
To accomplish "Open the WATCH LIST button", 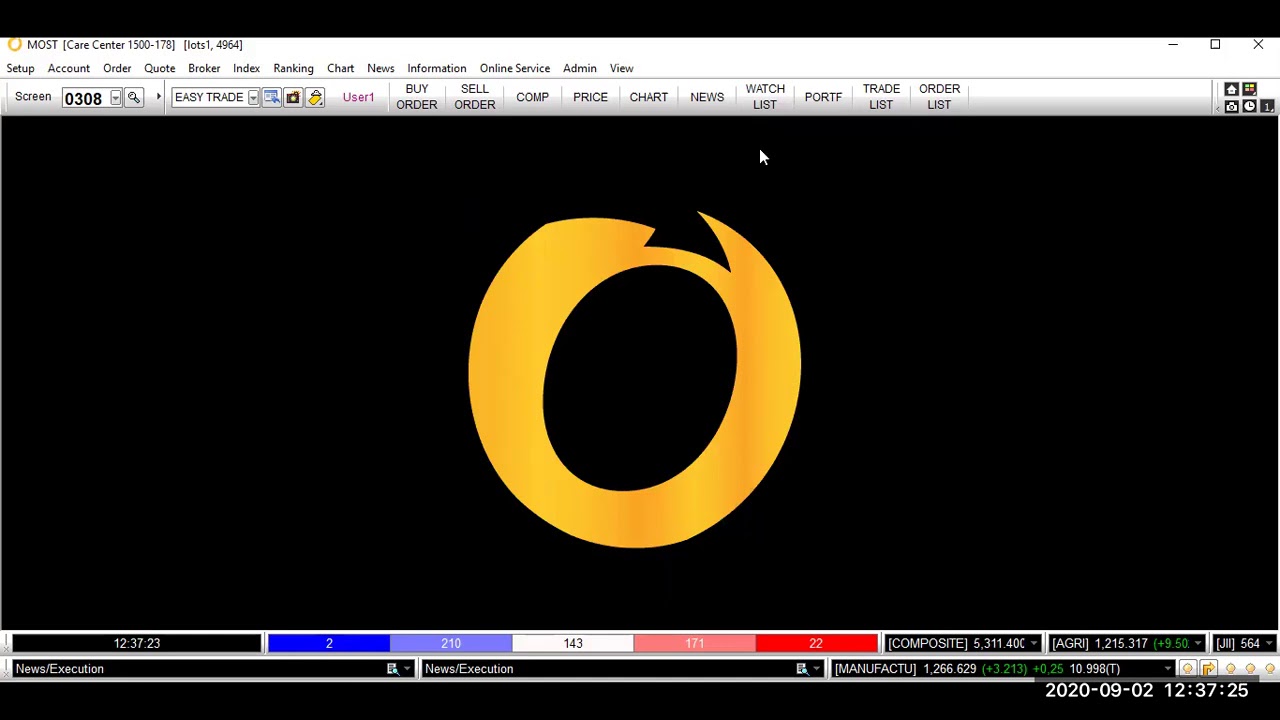I will tap(764, 97).
